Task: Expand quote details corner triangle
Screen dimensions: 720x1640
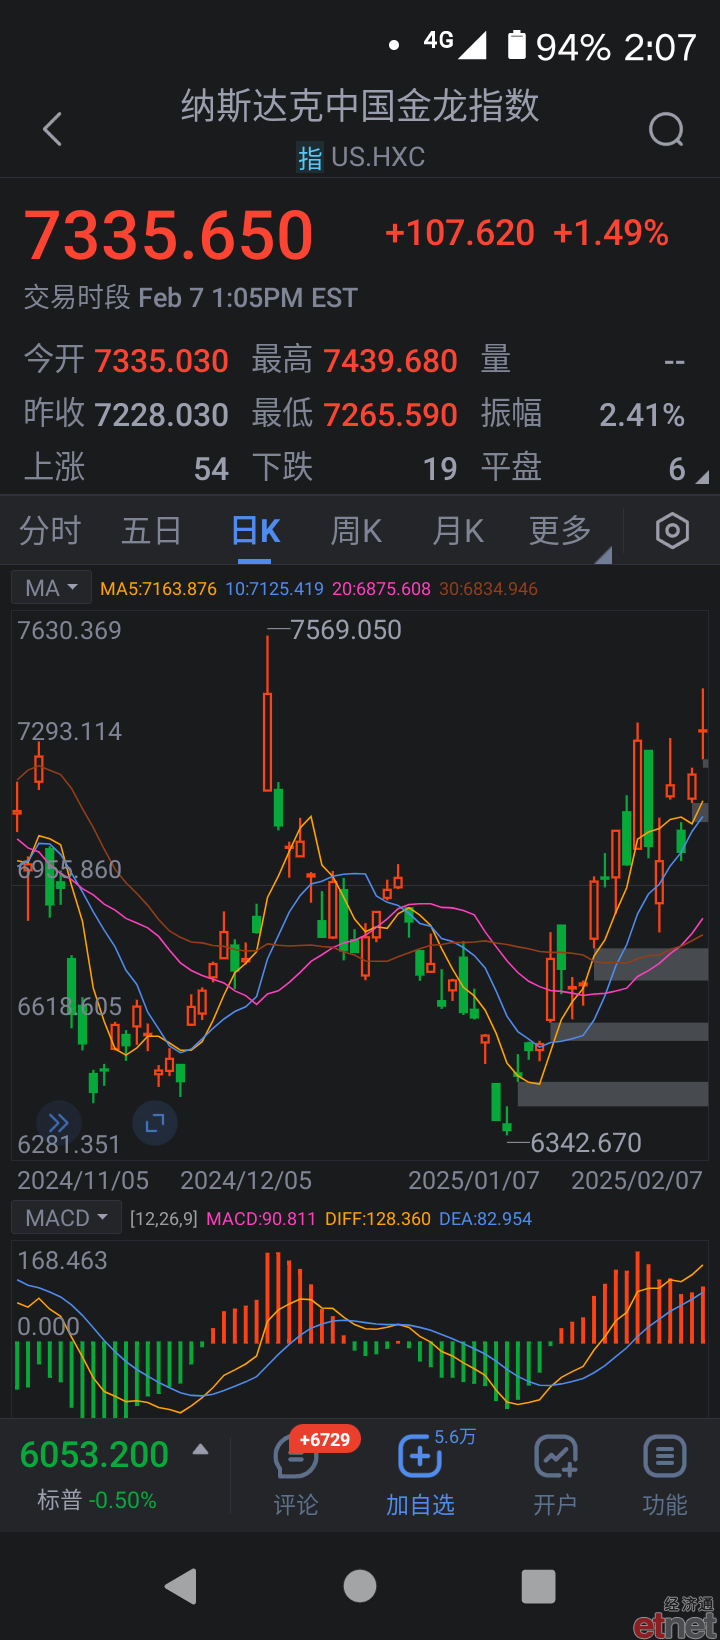Action: pos(702,478)
